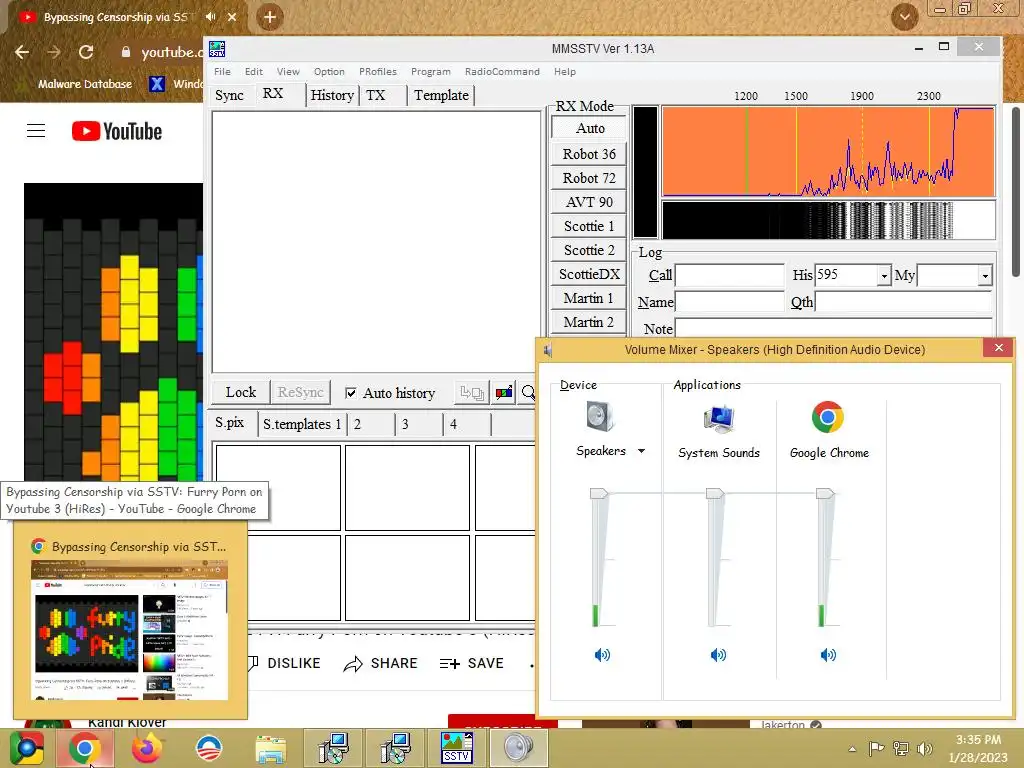This screenshot has width=1024, height=768.
Task: Click the System Sounds icon
Action: point(718,419)
